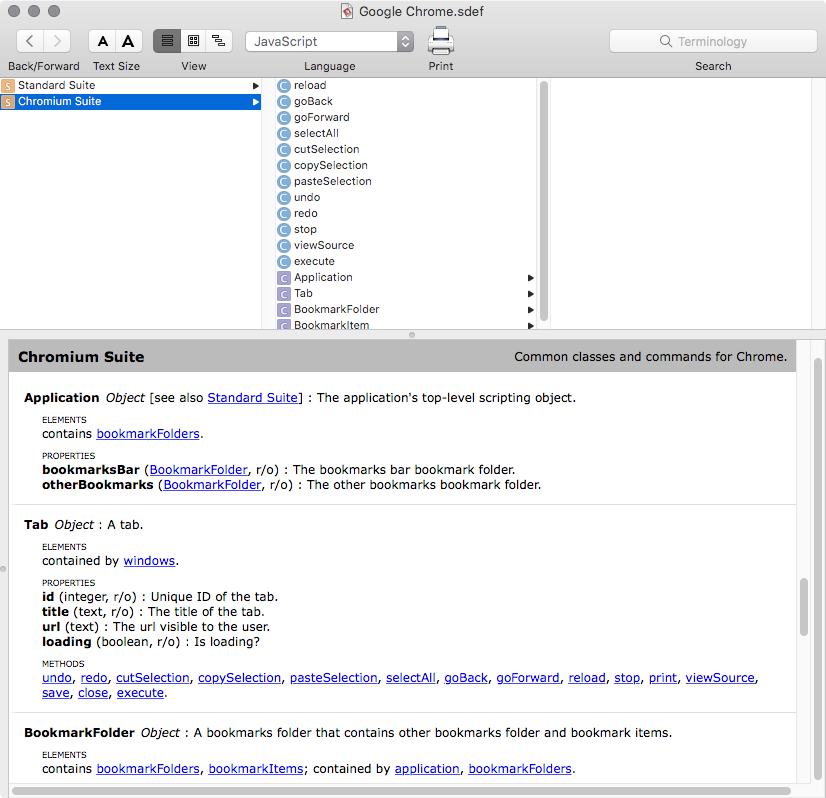Select the selectAll command
The width and height of the screenshot is (826, 798).
click(316, 133)
